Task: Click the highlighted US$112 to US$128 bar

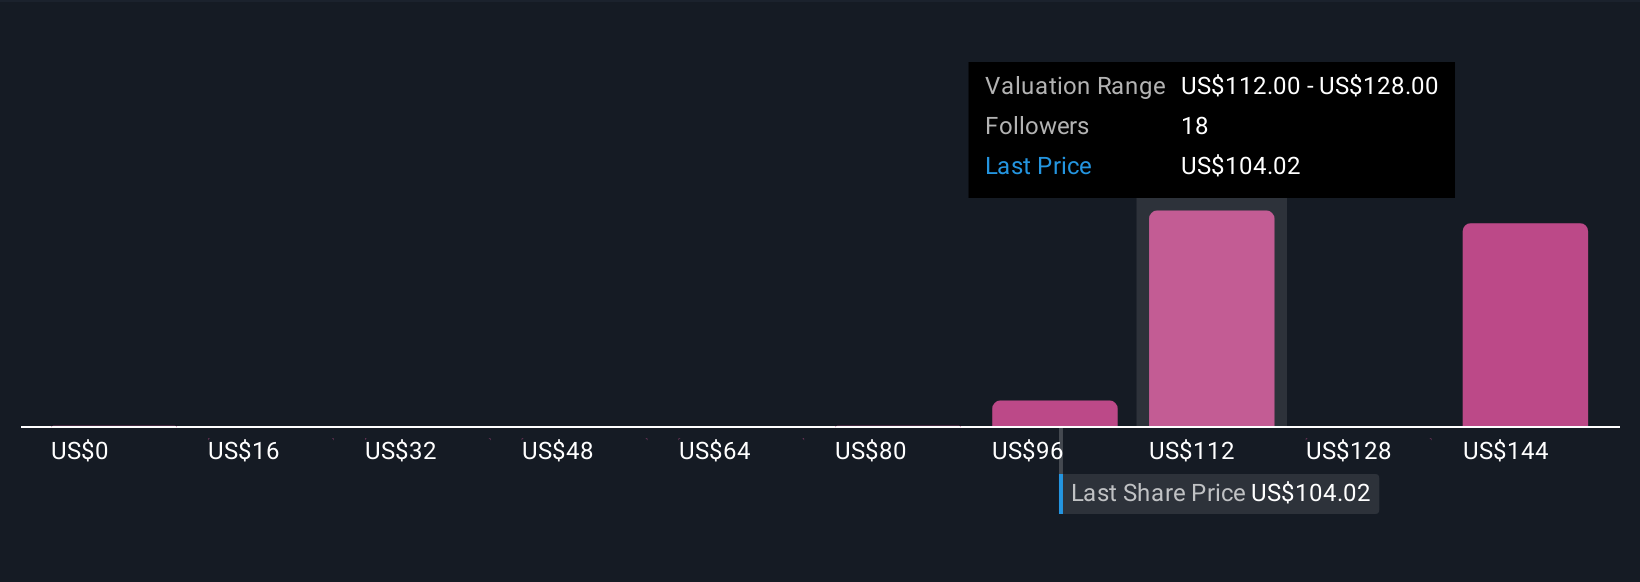Action: pyautogui.click(x=1211, y=318)
